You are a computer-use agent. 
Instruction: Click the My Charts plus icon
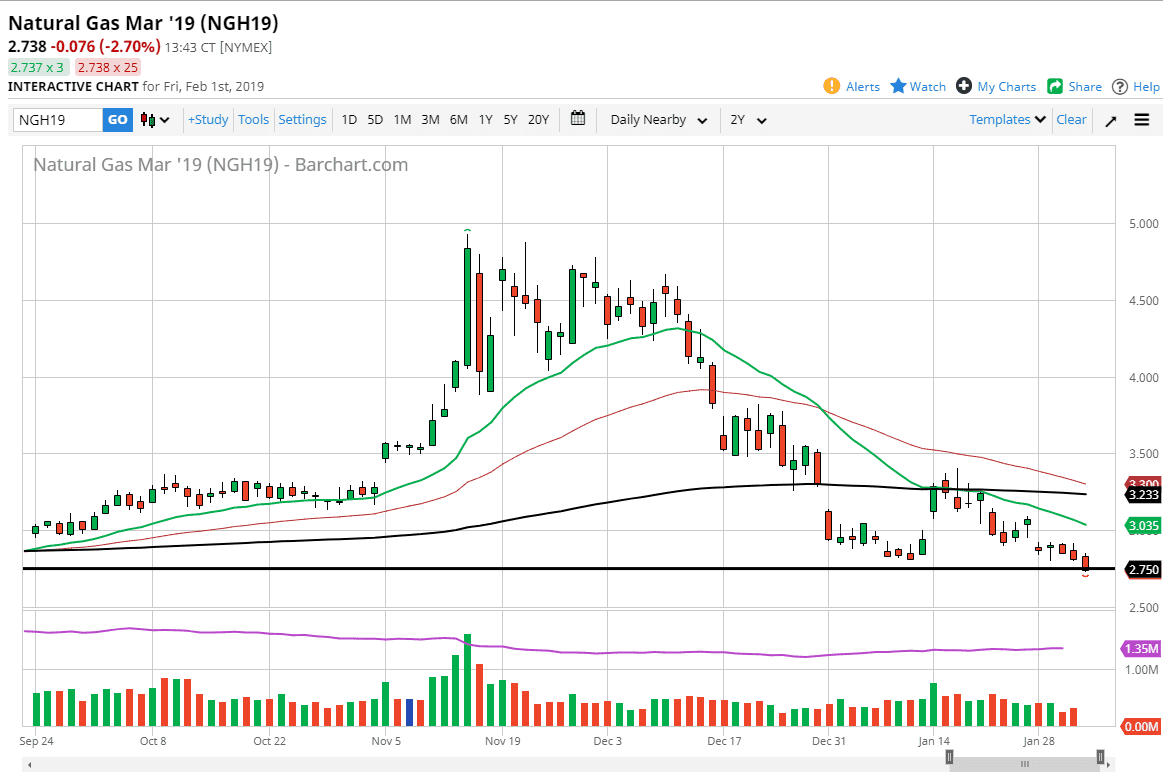963,86
